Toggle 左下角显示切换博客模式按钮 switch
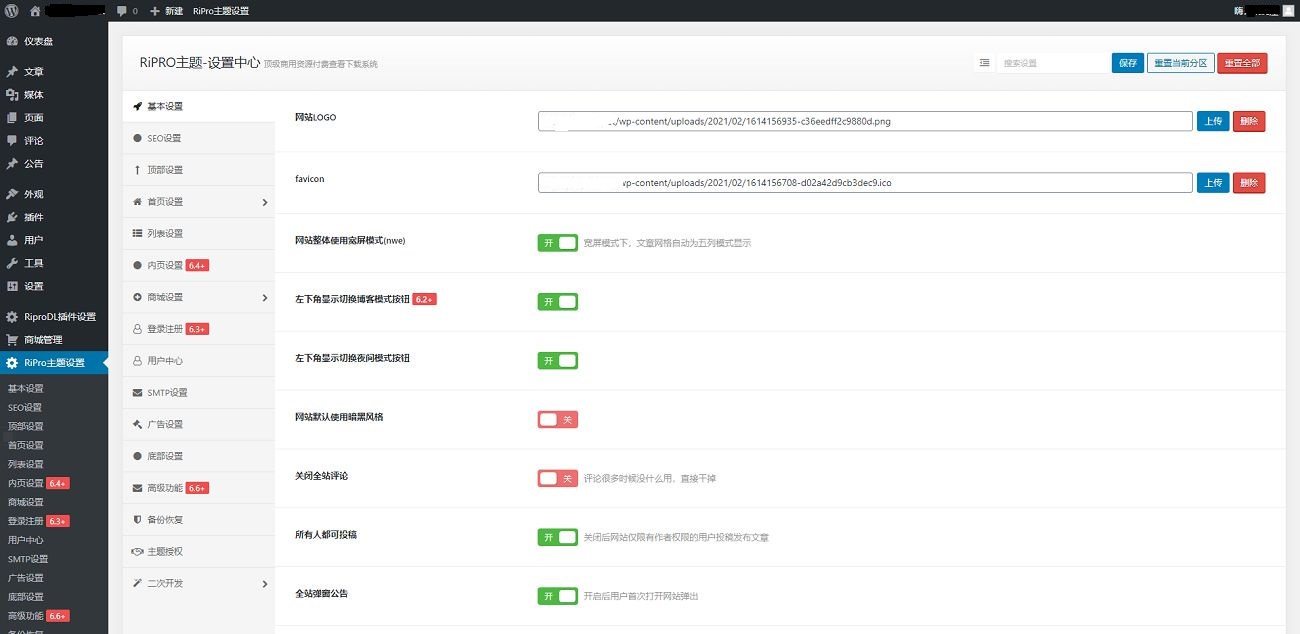This screenshot has width=1300, height=634. [558, 302]
